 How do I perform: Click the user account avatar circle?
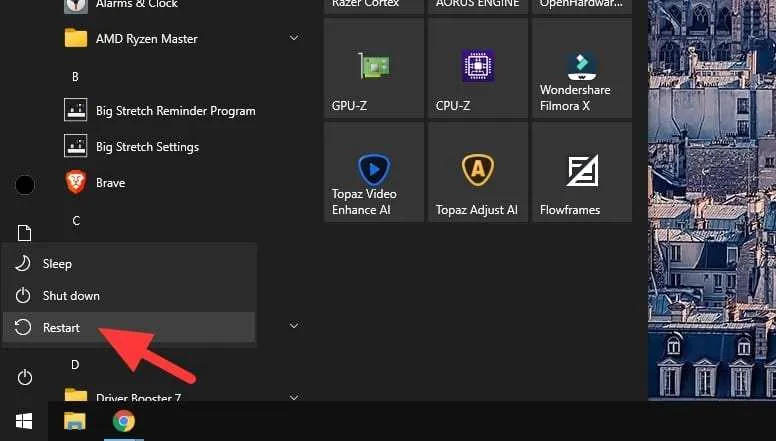coord(25,185)
